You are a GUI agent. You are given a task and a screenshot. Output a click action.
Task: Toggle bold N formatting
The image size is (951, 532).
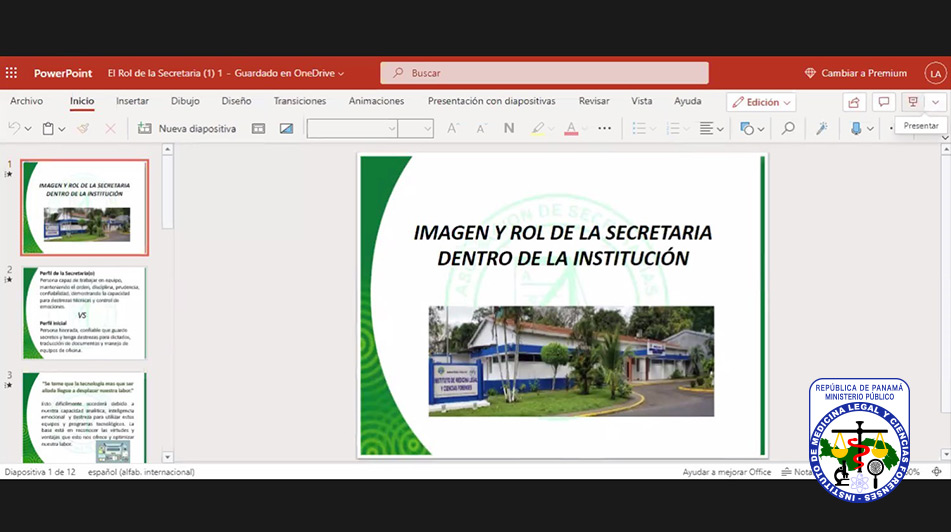(x=509, y=128)
